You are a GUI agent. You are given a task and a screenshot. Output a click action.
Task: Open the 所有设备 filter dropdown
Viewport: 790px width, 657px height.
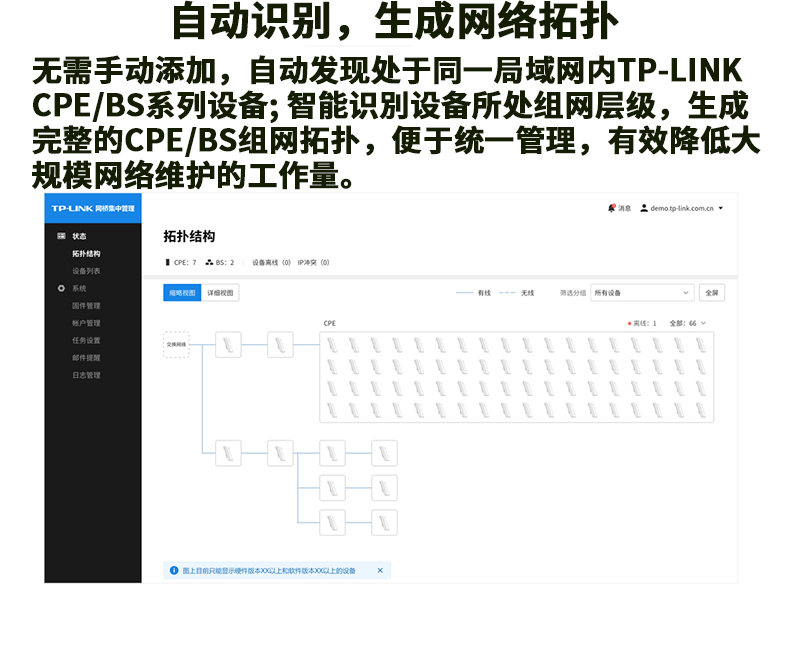[x=642, y=293]
